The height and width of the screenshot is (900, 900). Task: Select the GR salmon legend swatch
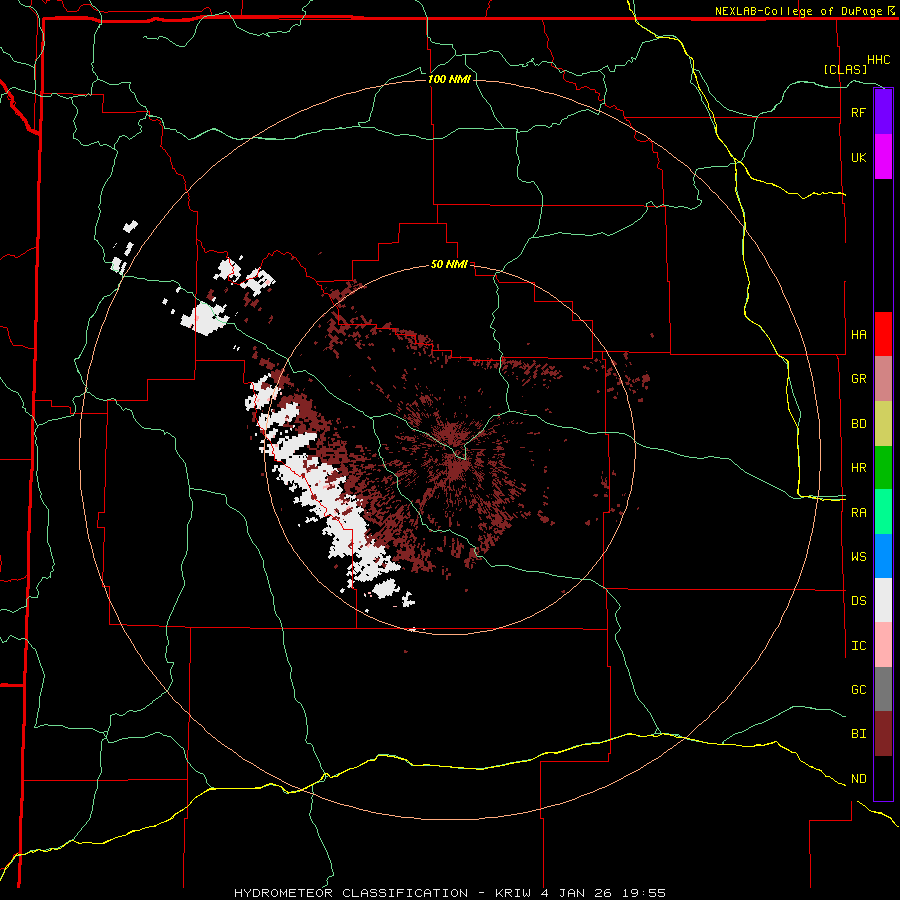[x=883, y=378]
